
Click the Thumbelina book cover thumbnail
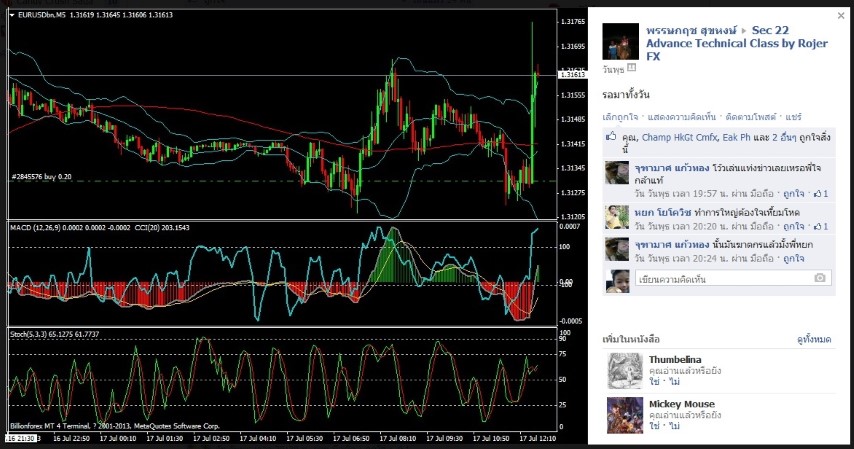(625, 371)
